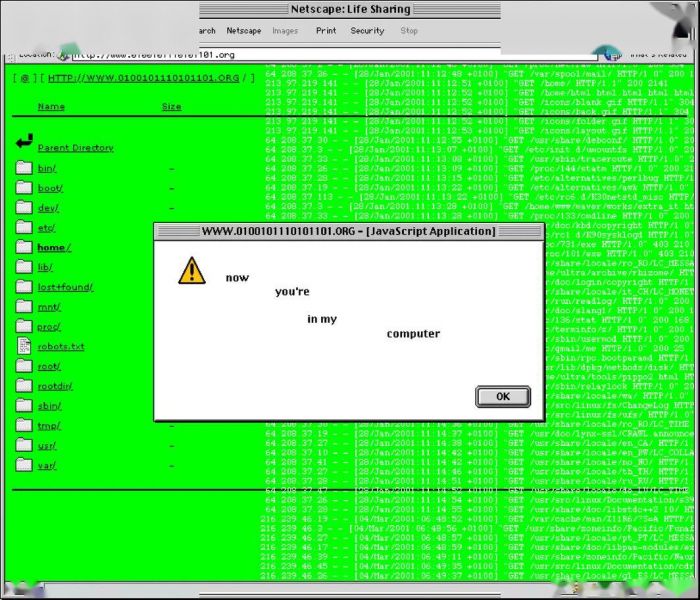Follow the var/ link
The height and width of the screenshot is (600, 700).
[x=47, y=466]
